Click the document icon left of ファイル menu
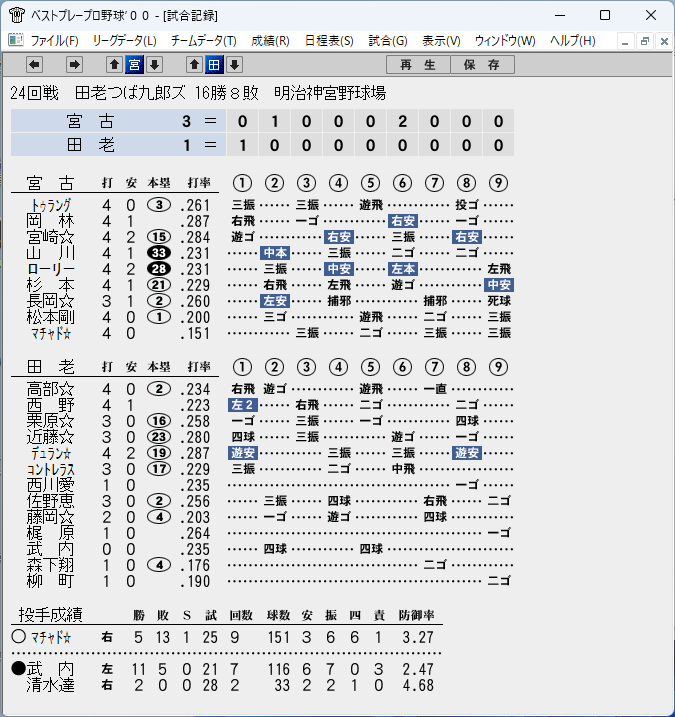This screenshot has height=717, width=675. tap(16, 40)
